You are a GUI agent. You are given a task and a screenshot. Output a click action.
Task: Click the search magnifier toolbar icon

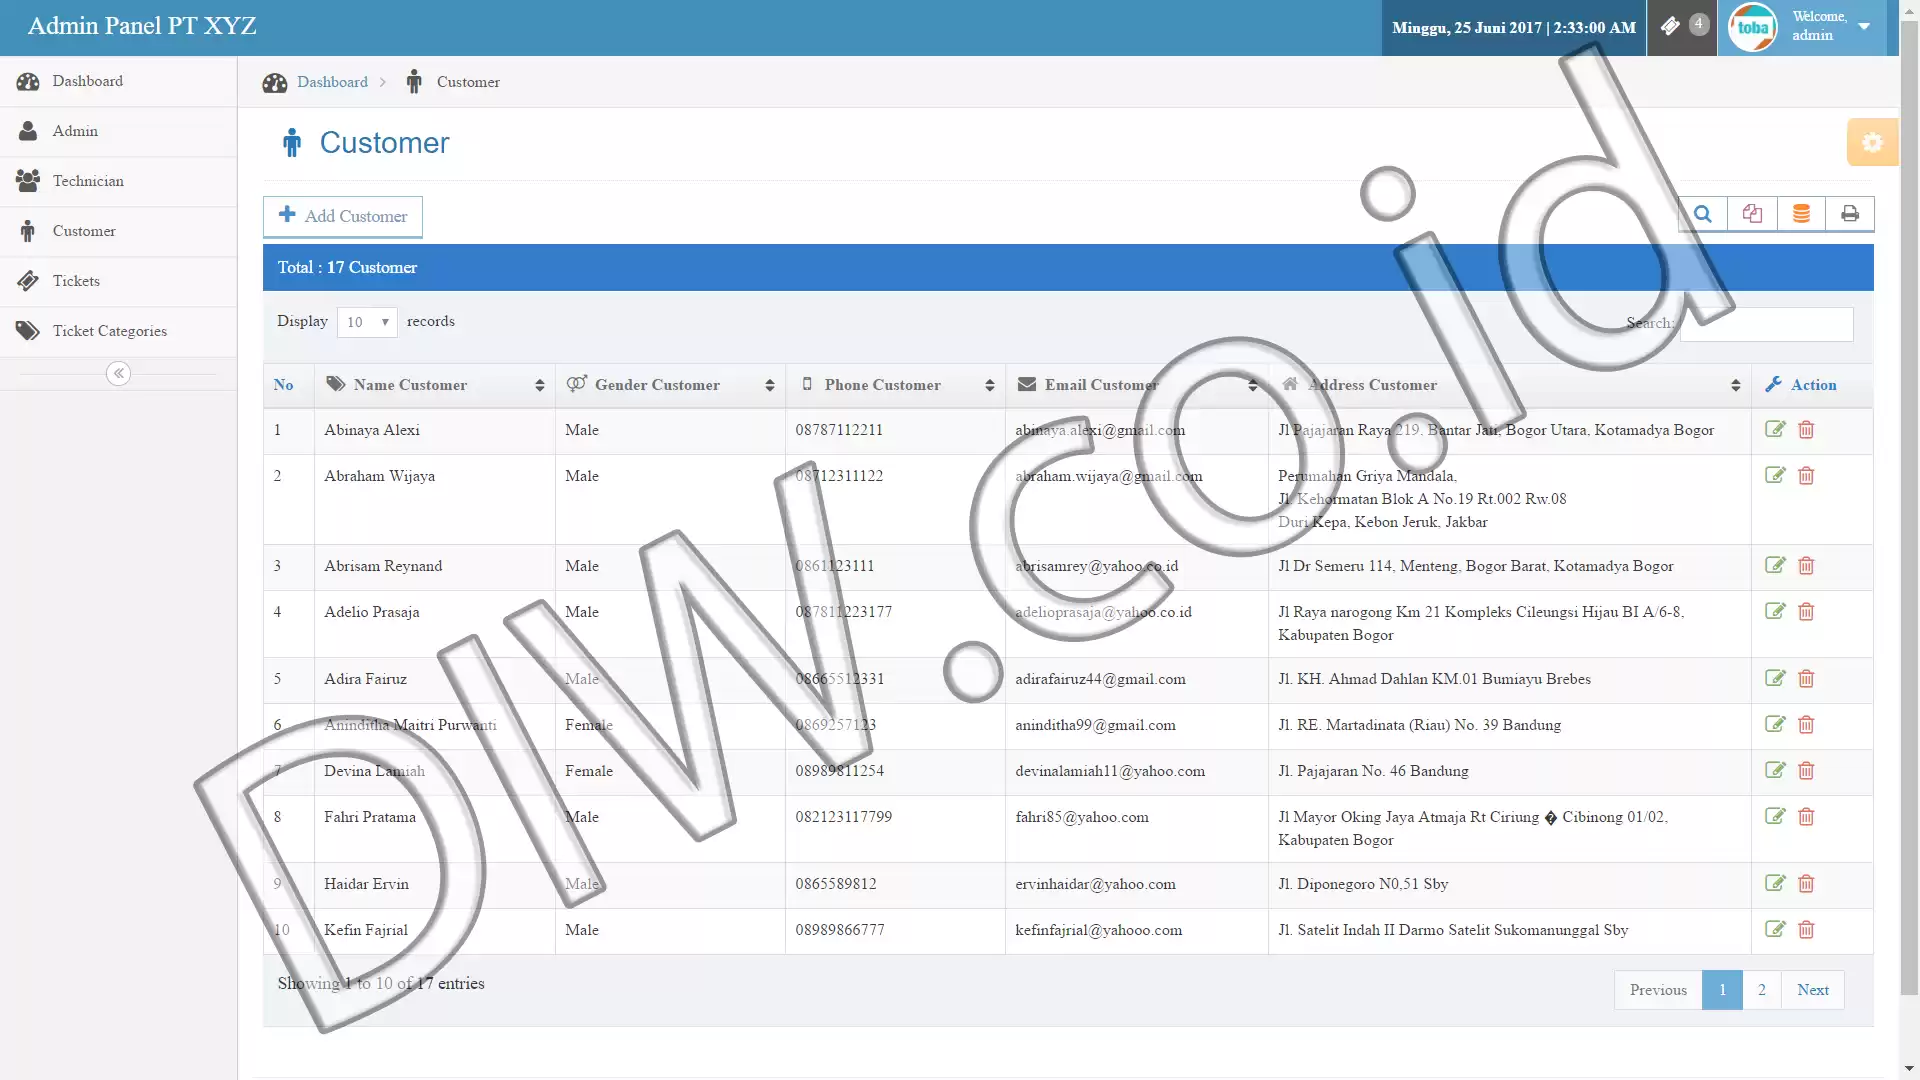pos(1703,214)
